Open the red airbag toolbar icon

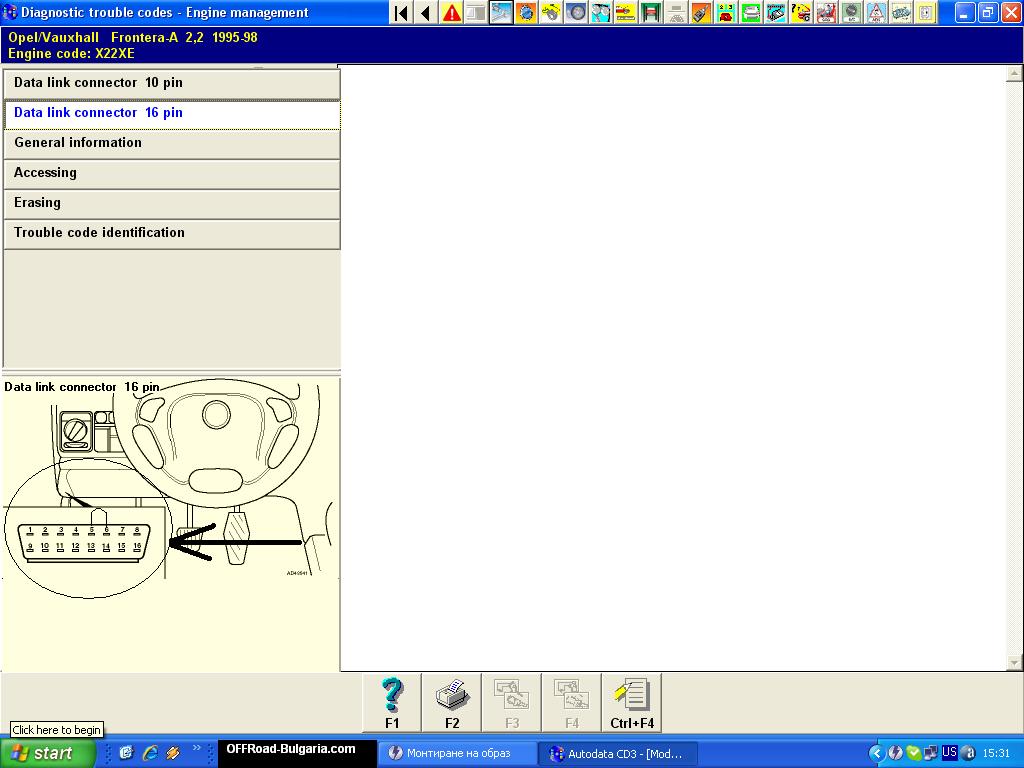pyautogui.click(x=825, y=12)
